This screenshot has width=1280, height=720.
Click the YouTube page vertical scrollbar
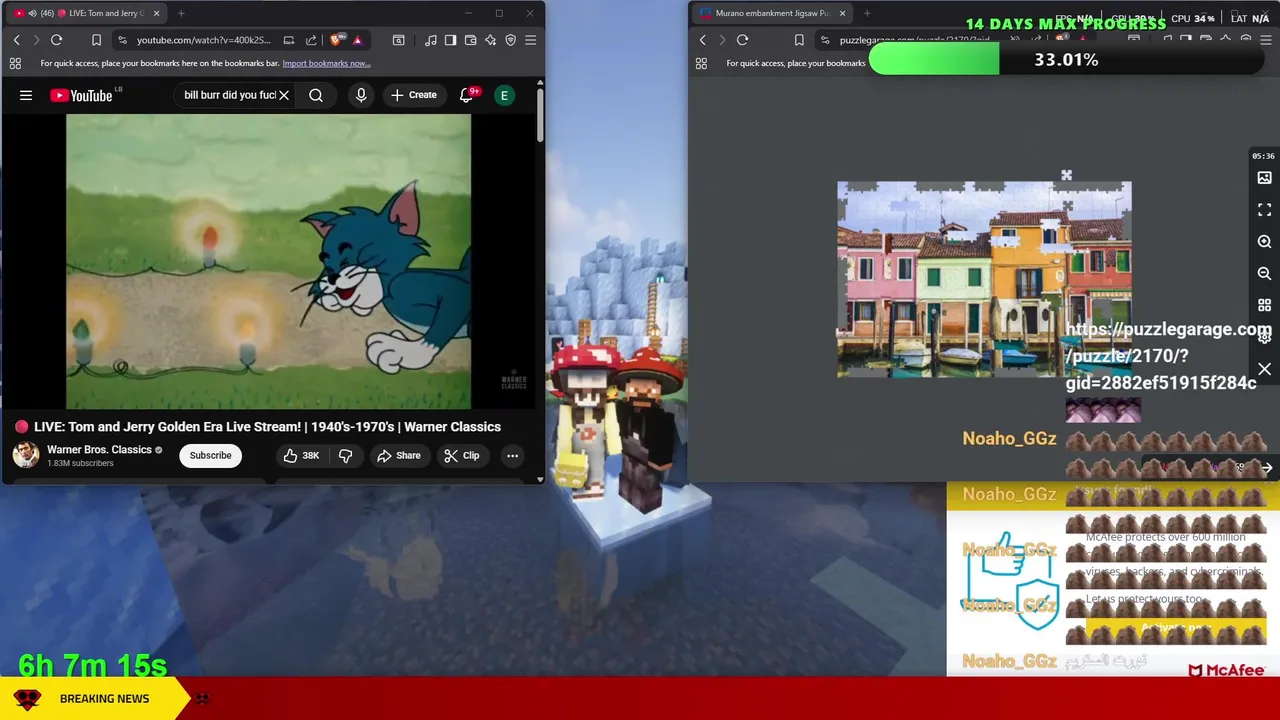(540, 115)
